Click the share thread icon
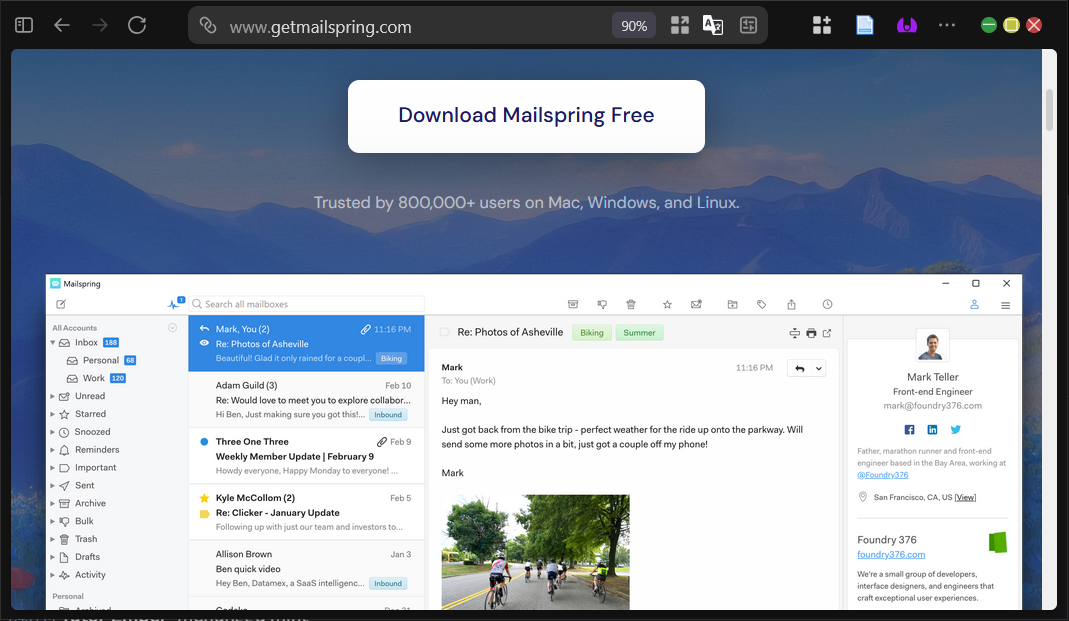Screen dimensions: 1069x621 tap(791, 304)
